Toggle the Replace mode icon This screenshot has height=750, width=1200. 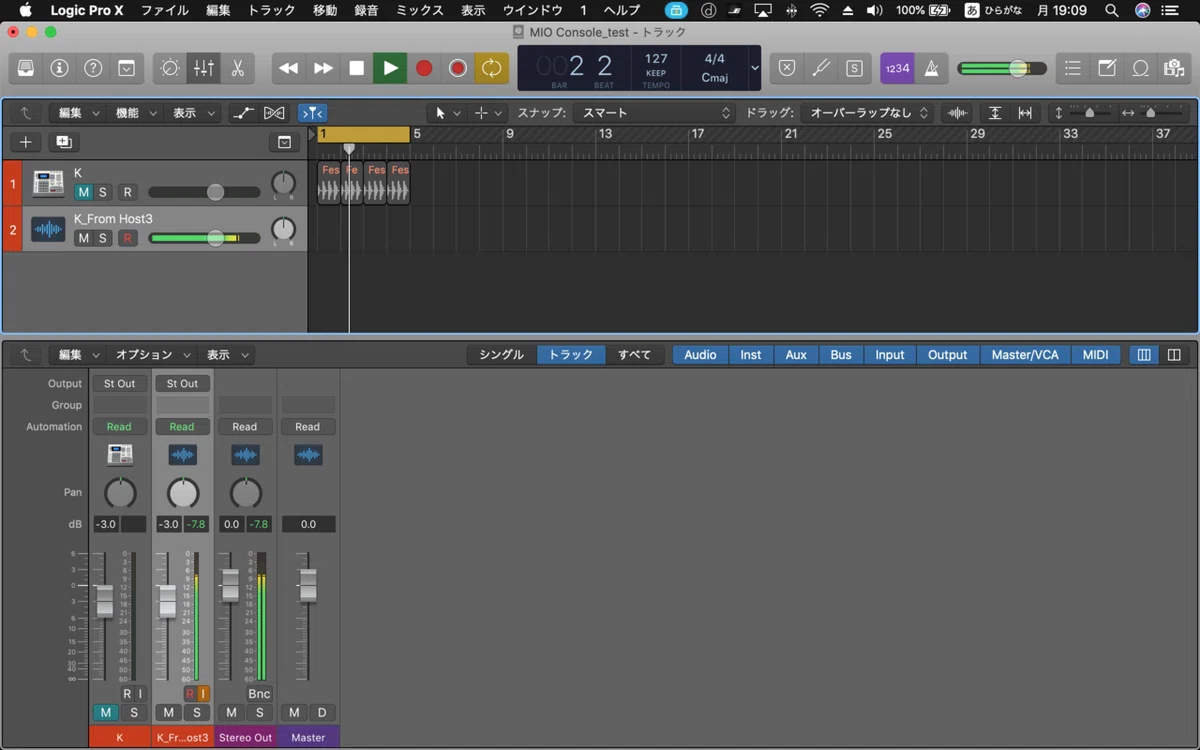(787, 68)
